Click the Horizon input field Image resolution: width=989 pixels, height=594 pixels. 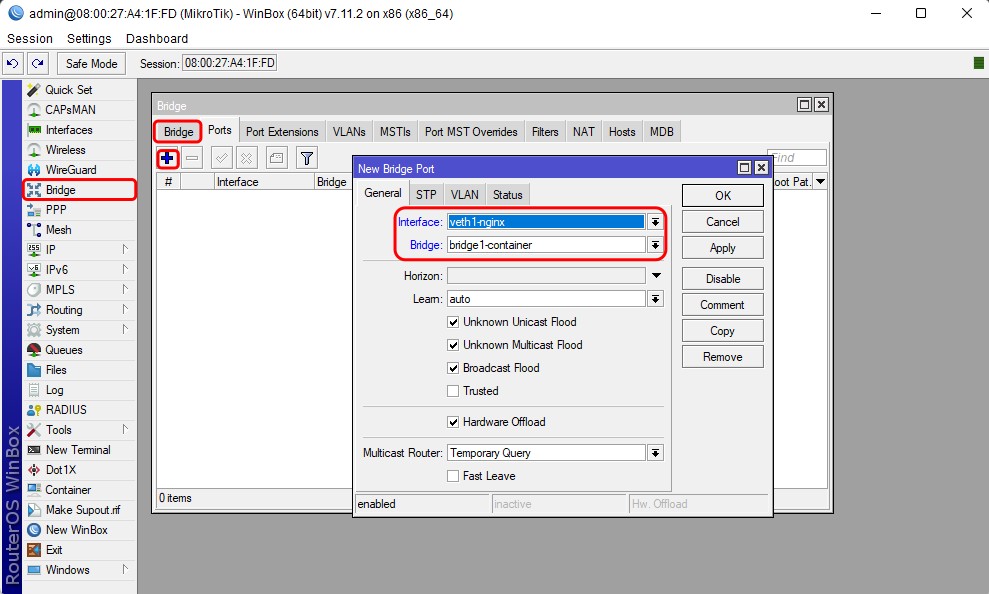click(x=545, y=276)
